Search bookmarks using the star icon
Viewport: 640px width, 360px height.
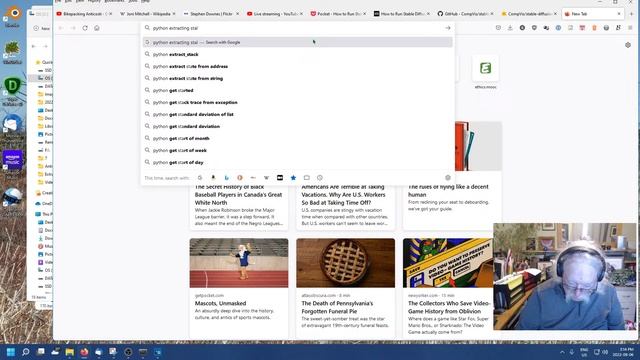293,178
